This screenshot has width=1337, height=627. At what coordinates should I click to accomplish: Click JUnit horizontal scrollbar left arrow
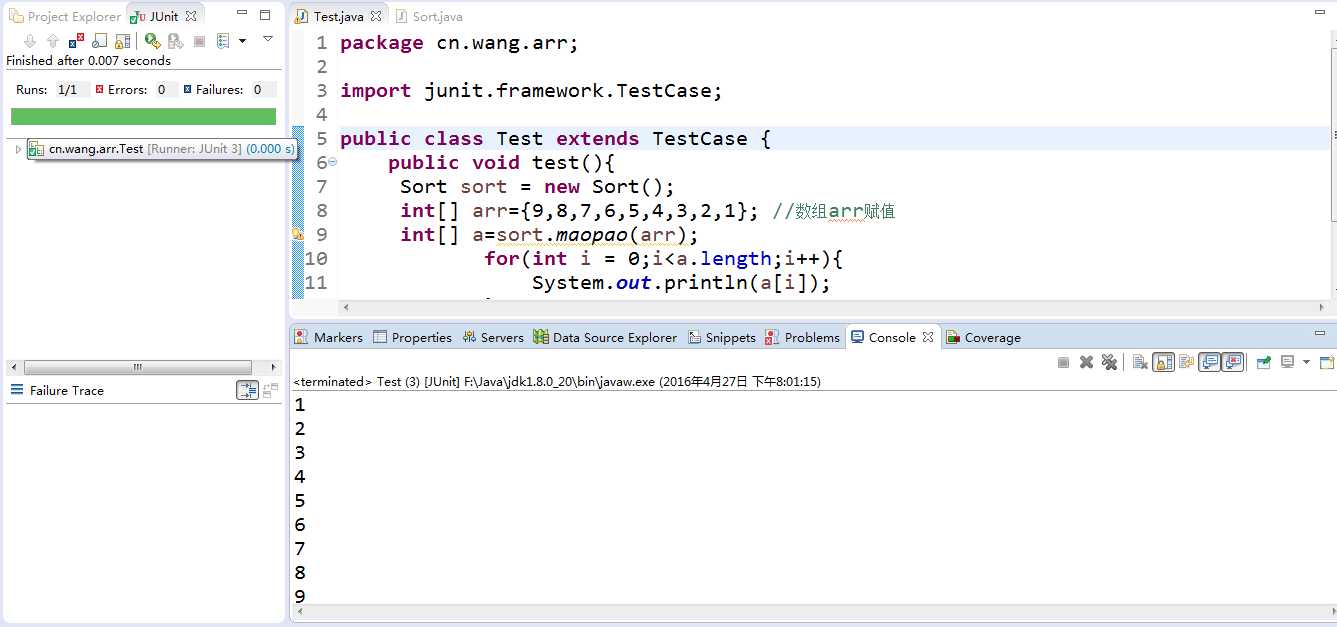click(12, 367)
